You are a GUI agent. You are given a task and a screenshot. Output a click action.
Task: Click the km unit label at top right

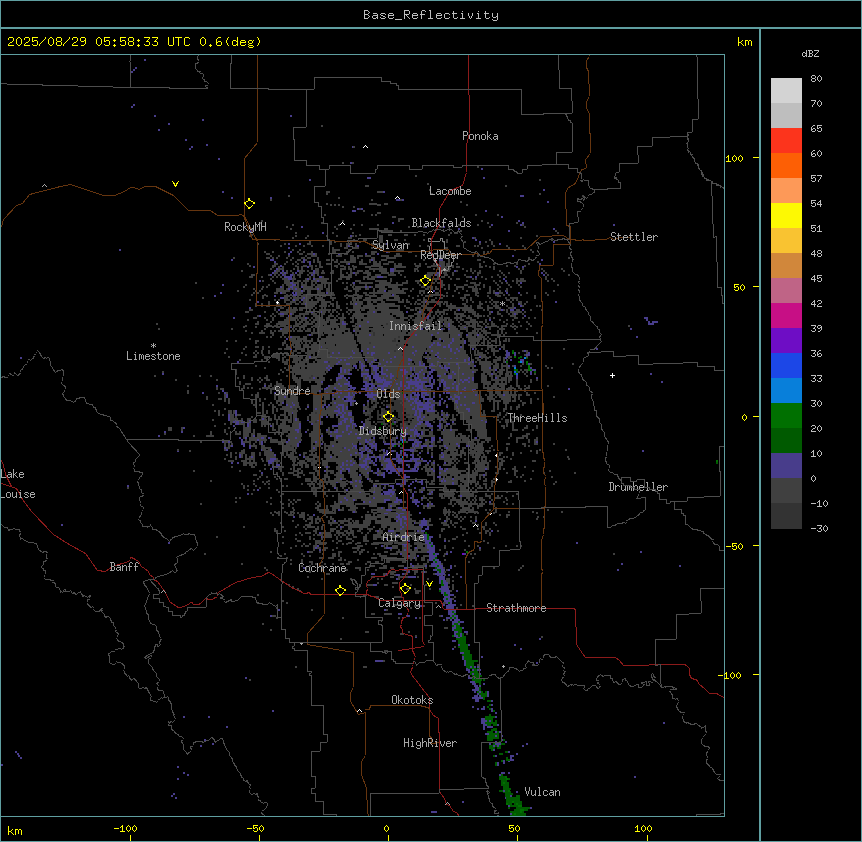coord(744,42)
